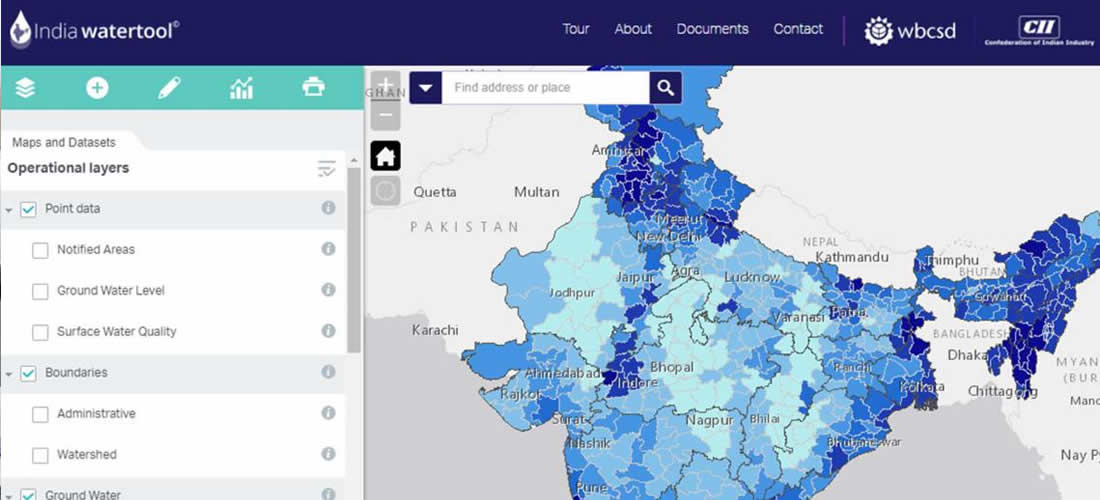Enable the Notified Areas checkbox
The width and height of the screenshot is (1100, 500).
coord(40,250)
